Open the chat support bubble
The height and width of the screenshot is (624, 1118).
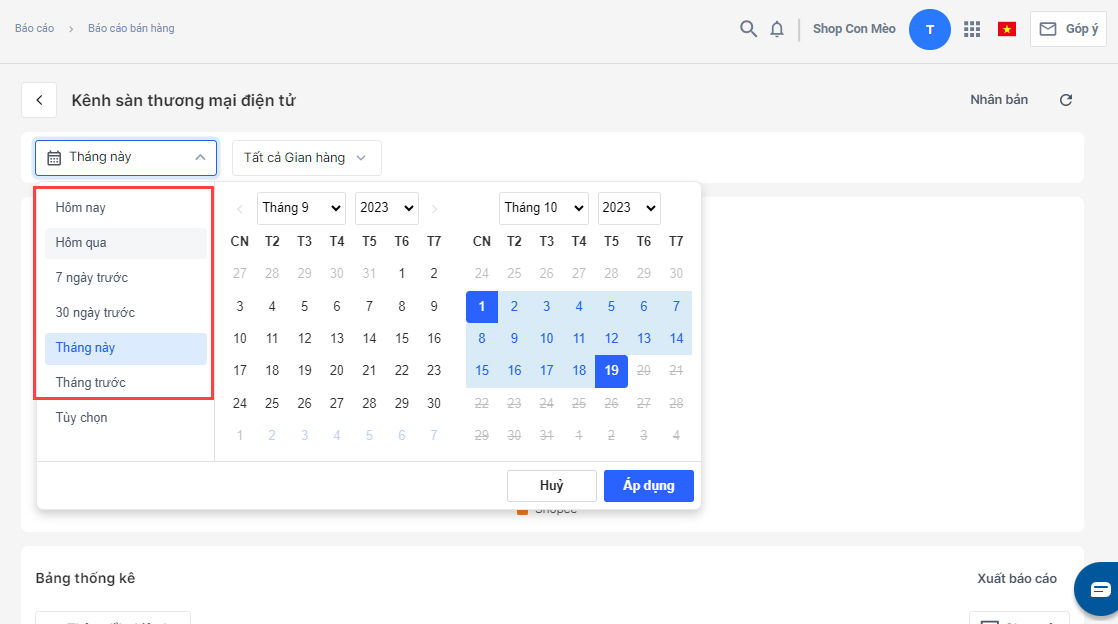[1100, 588]
